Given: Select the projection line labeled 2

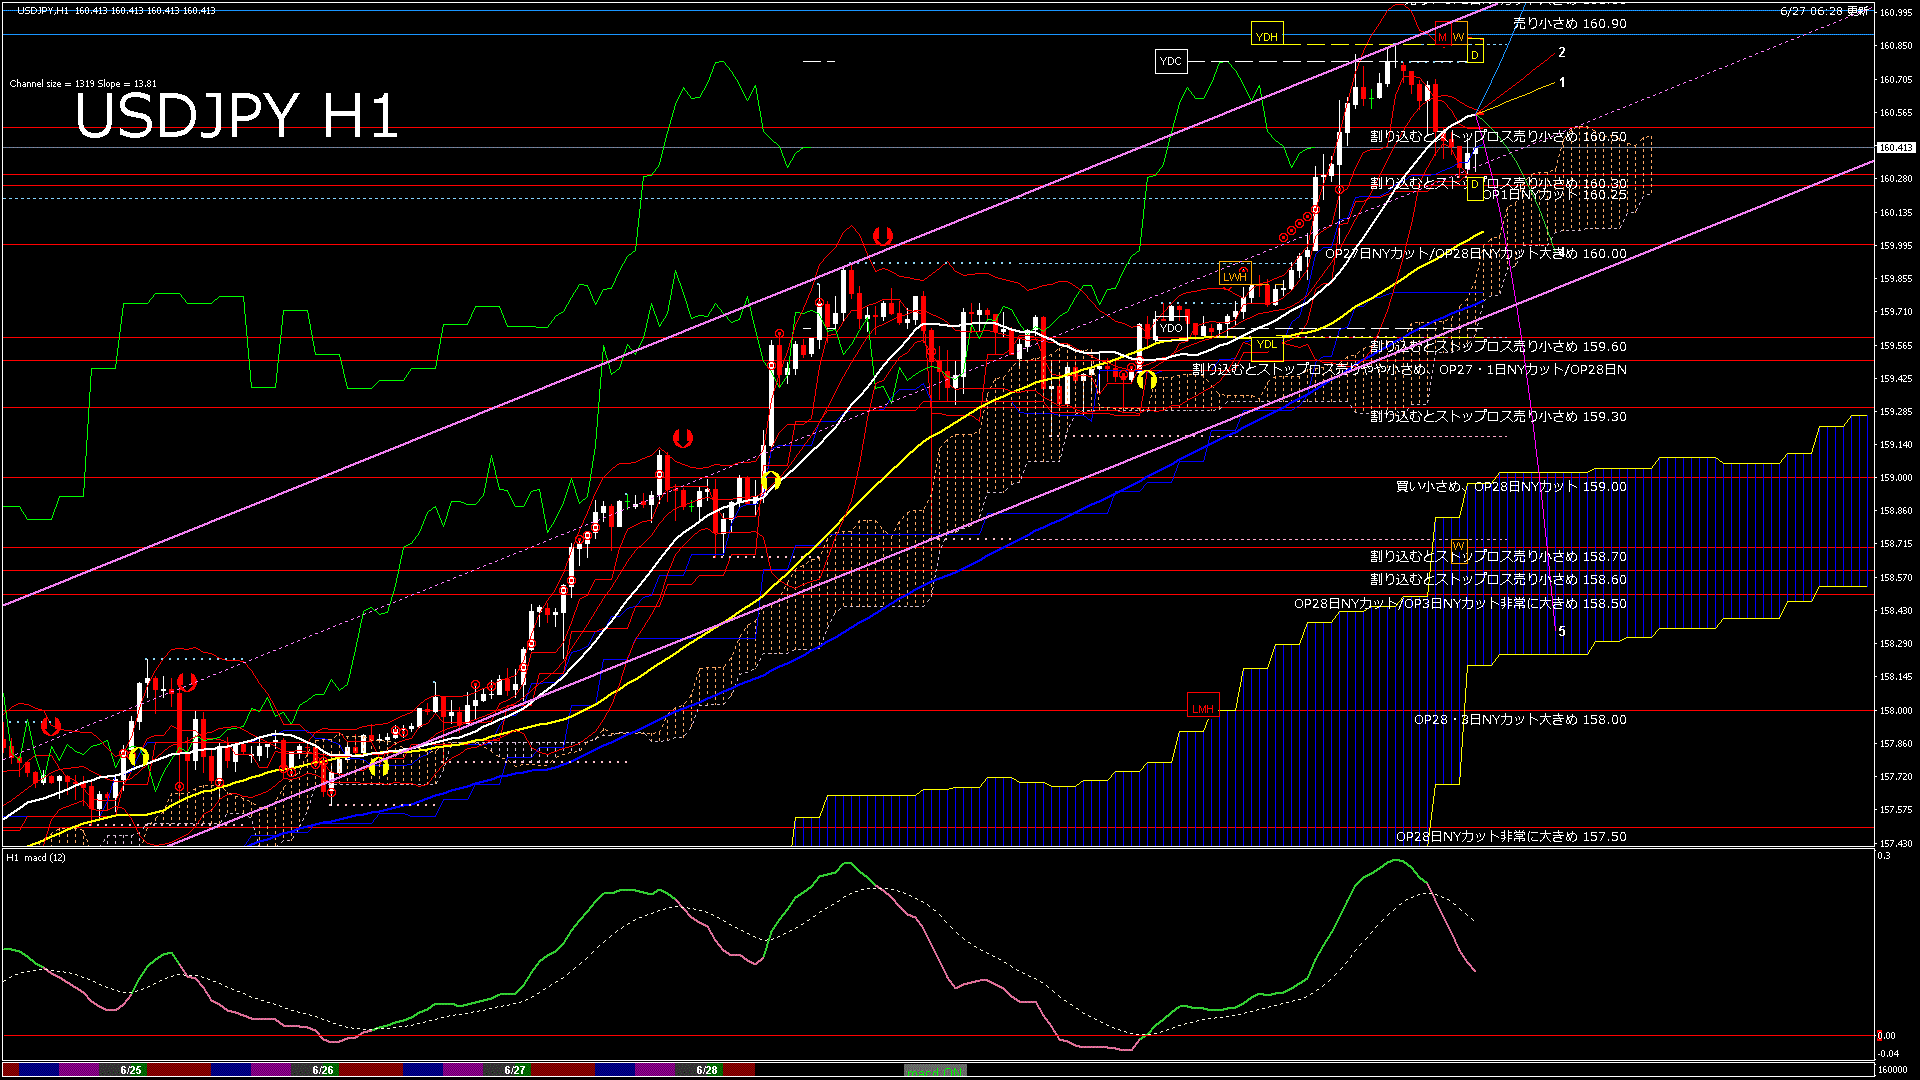Looking at the screenshot, I should pyautogui.click(x=1561, y=53).
